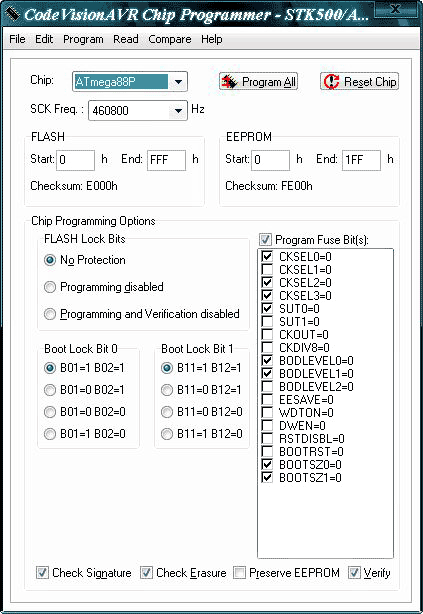Select B11=1 B12=1 boot lock option
The width and height of the screenshot is (423, 614).
[x=167, y=368]
